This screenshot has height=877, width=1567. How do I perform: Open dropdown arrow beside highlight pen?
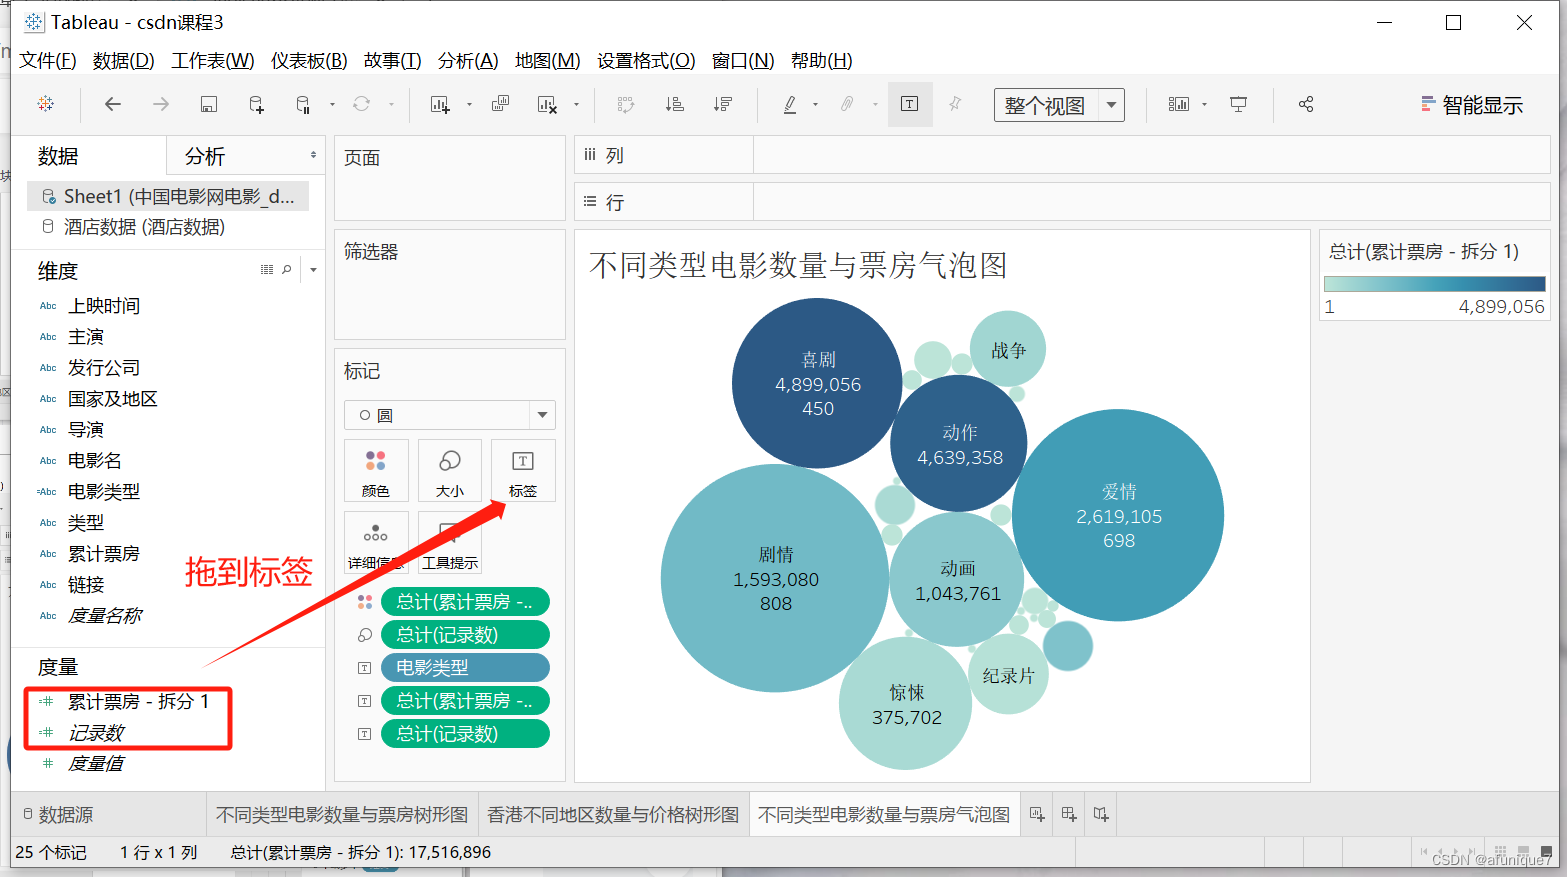(x=816, y=104)
